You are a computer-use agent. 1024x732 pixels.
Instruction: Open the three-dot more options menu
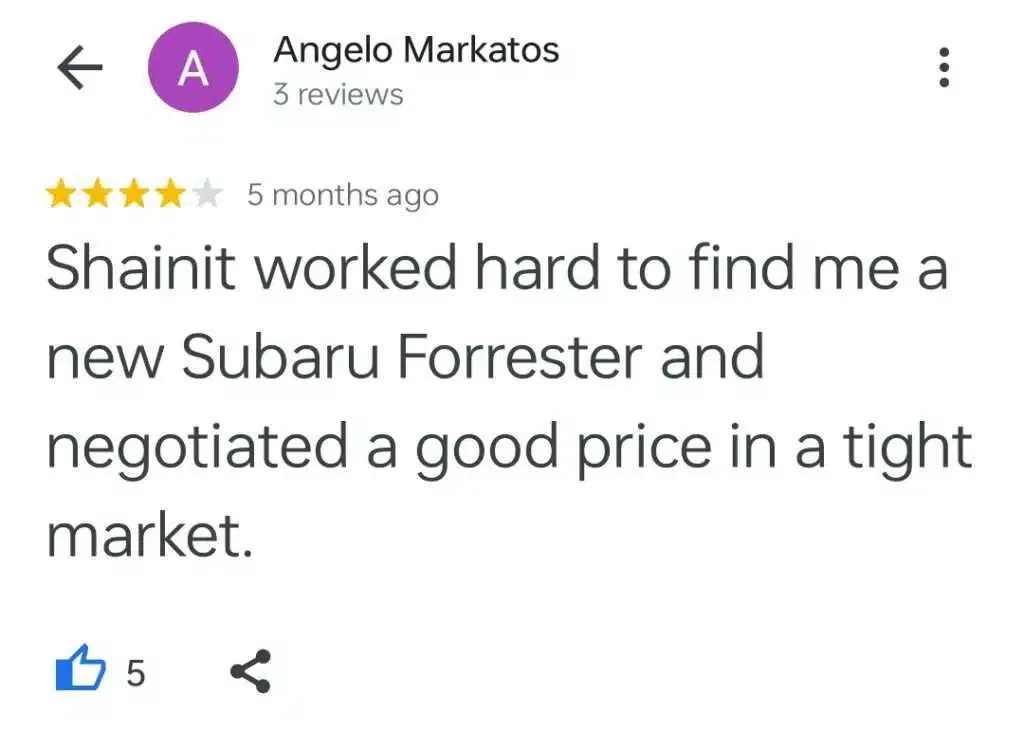(x=943, y=68)
